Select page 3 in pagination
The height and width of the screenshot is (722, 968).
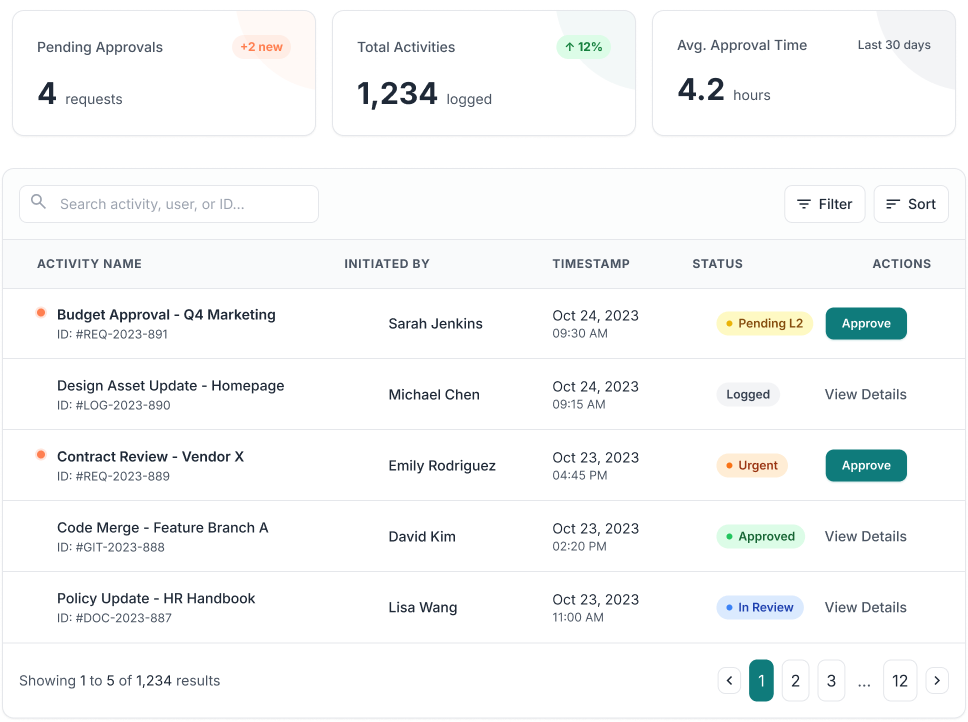(831, 681)
